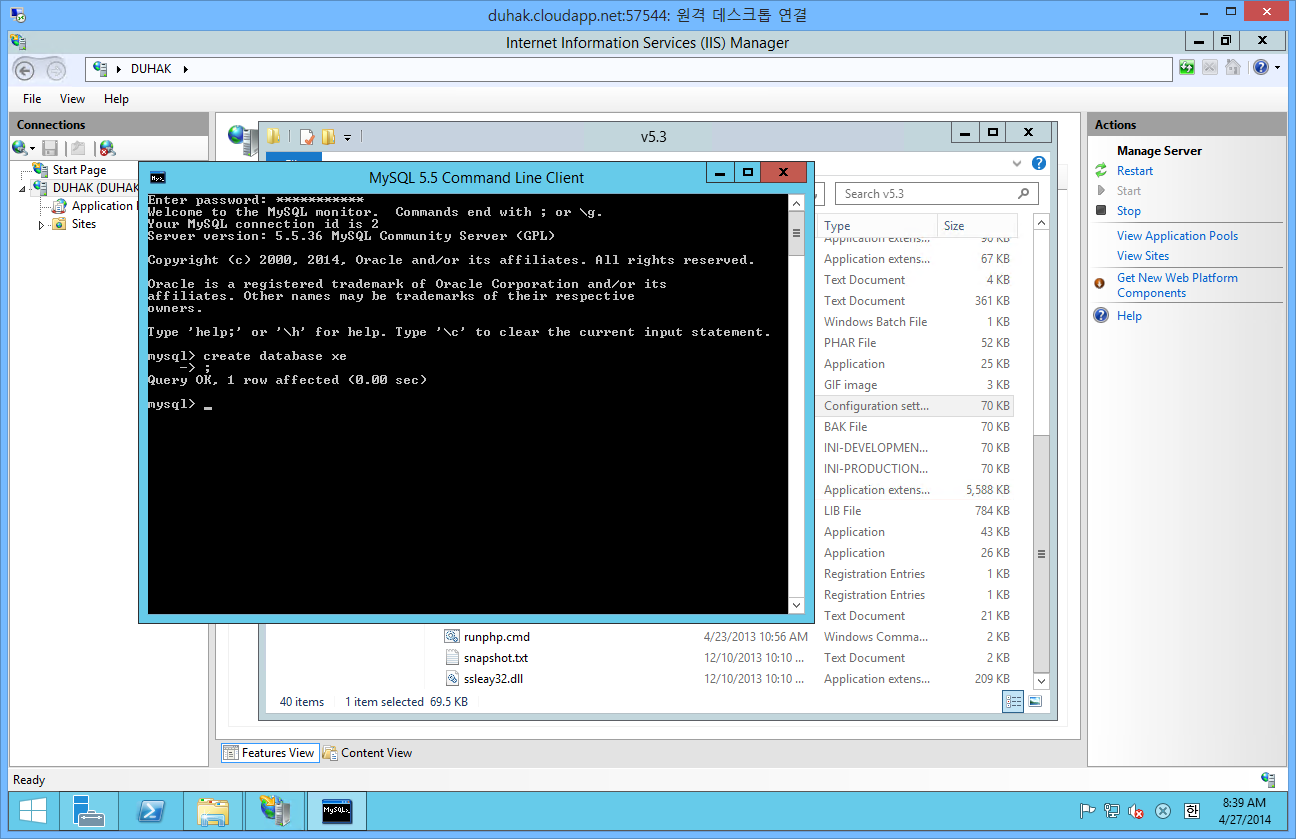Click the MySQL console scrollbar down arrow
Viewport: 1296px width, 839px height.
click(796, 605)
